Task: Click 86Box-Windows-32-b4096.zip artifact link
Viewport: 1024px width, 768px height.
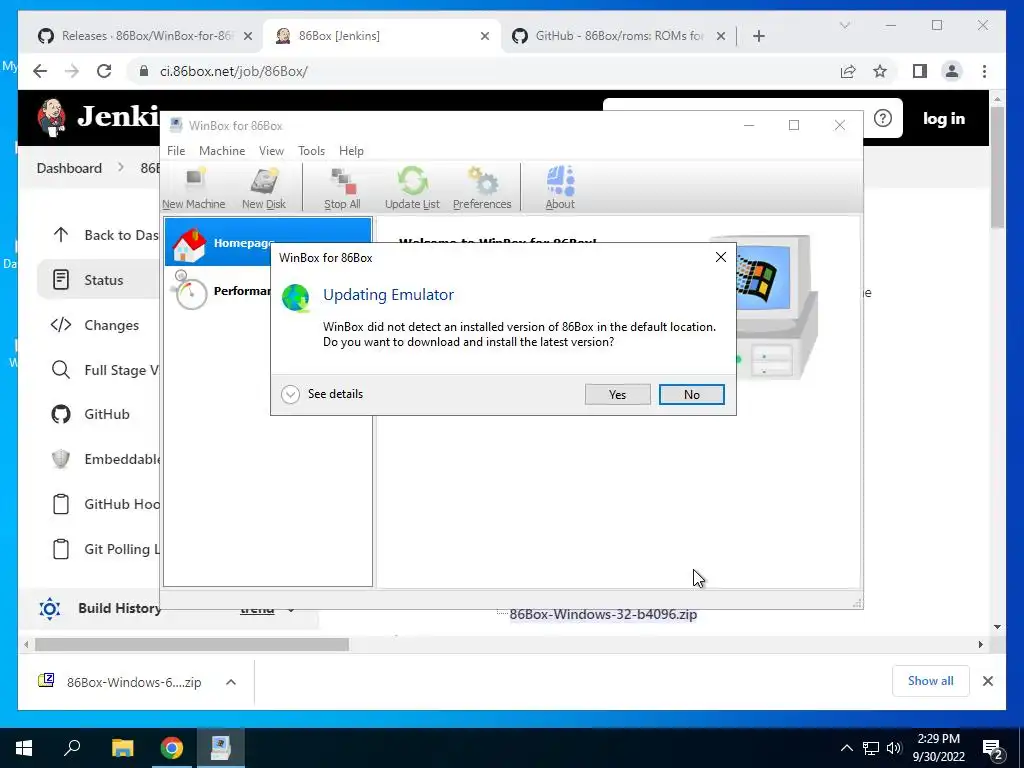Action: pyautogui.click(x=603, y=615)
